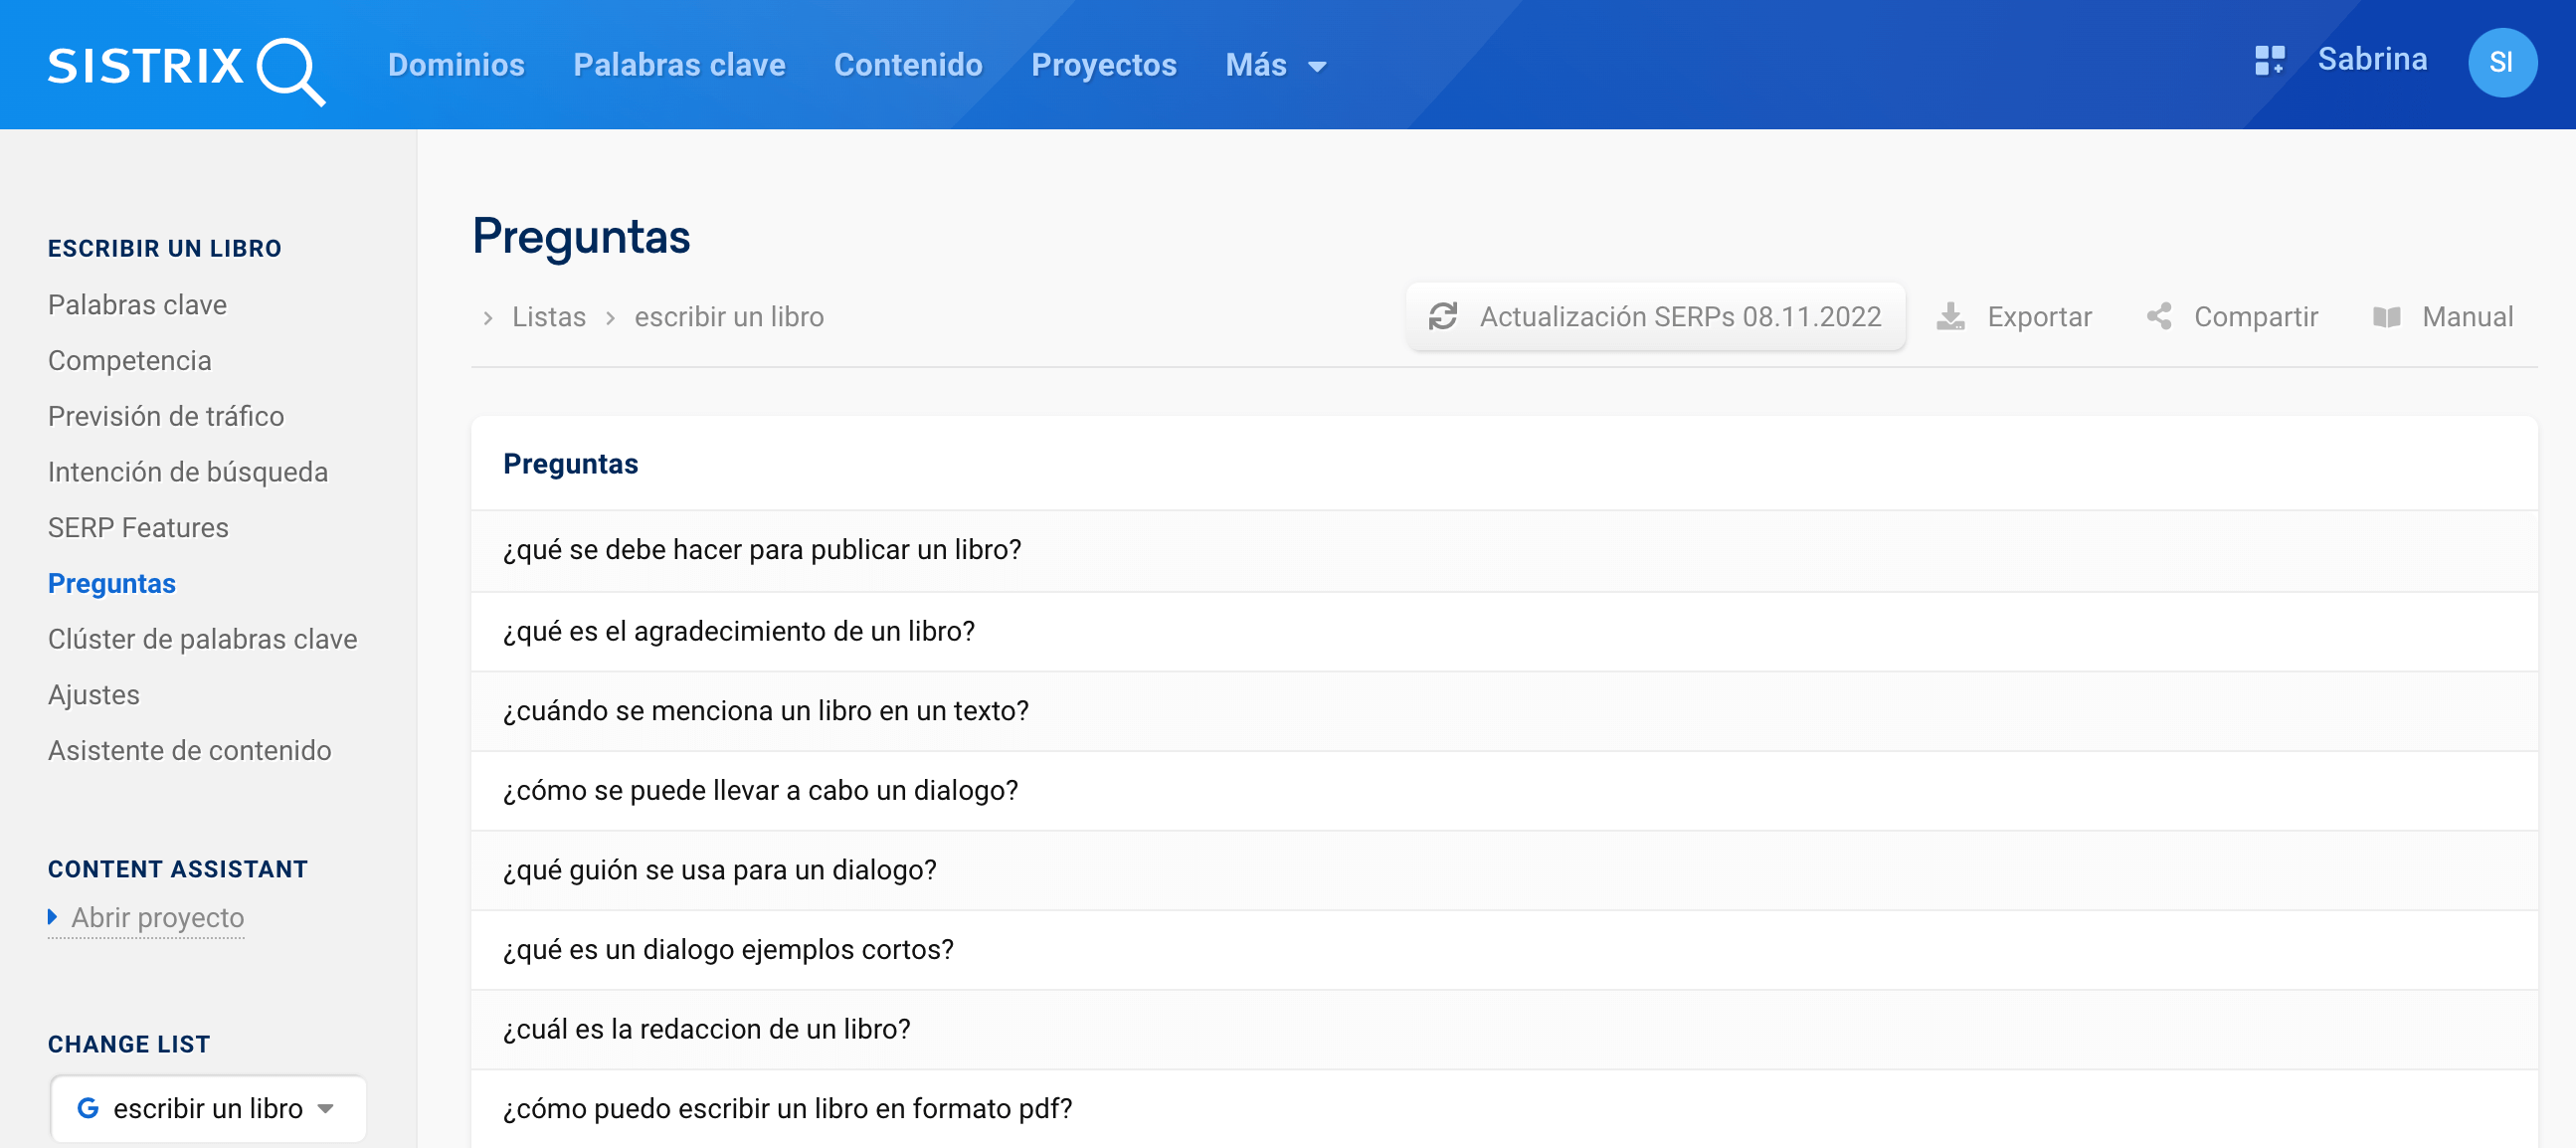Click the Google G icon in list selector

coord(88,1108)
